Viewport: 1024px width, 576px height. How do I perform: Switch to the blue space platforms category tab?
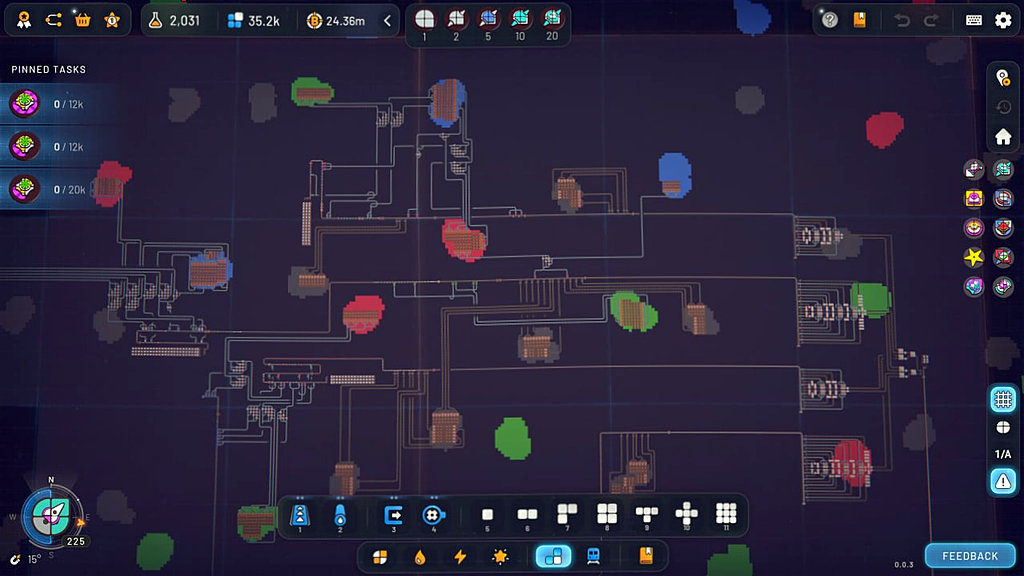tap(553, 556)
